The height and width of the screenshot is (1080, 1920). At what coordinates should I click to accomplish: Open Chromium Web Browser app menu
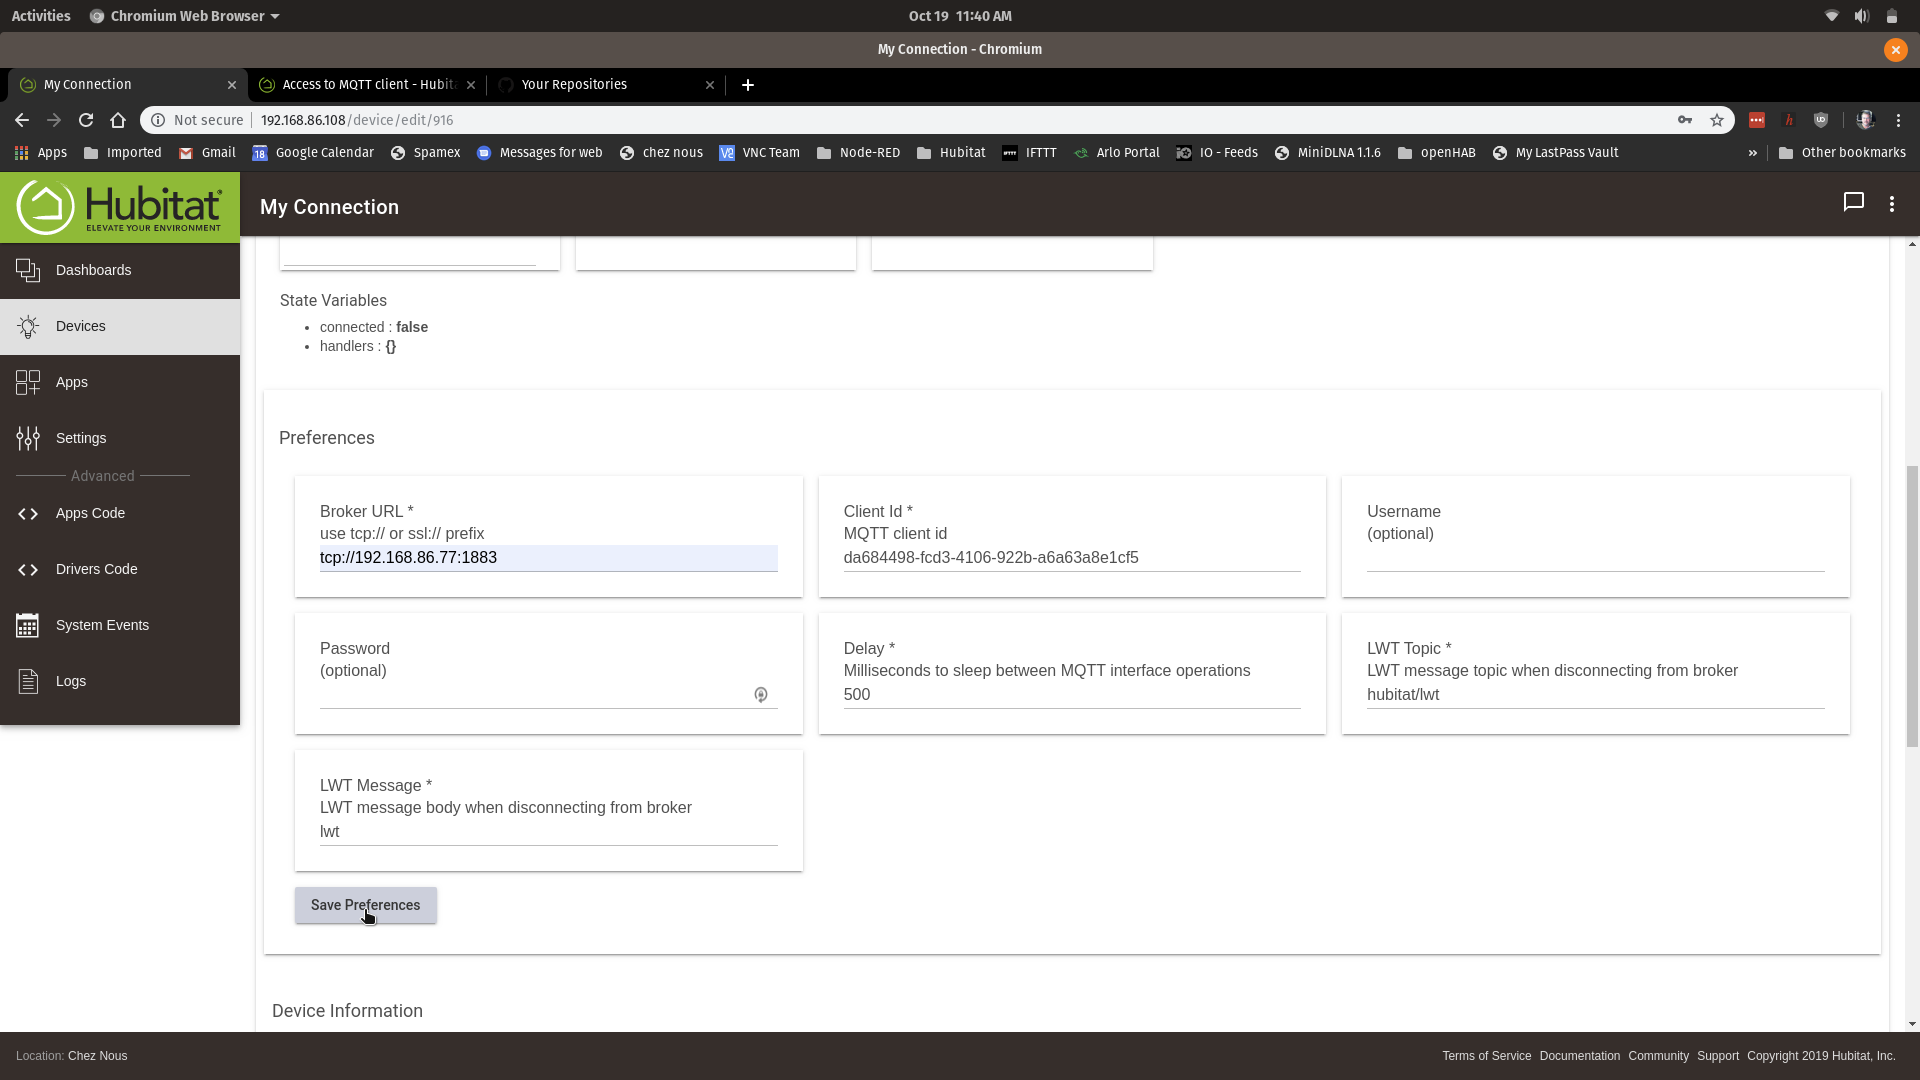(185, 16)
